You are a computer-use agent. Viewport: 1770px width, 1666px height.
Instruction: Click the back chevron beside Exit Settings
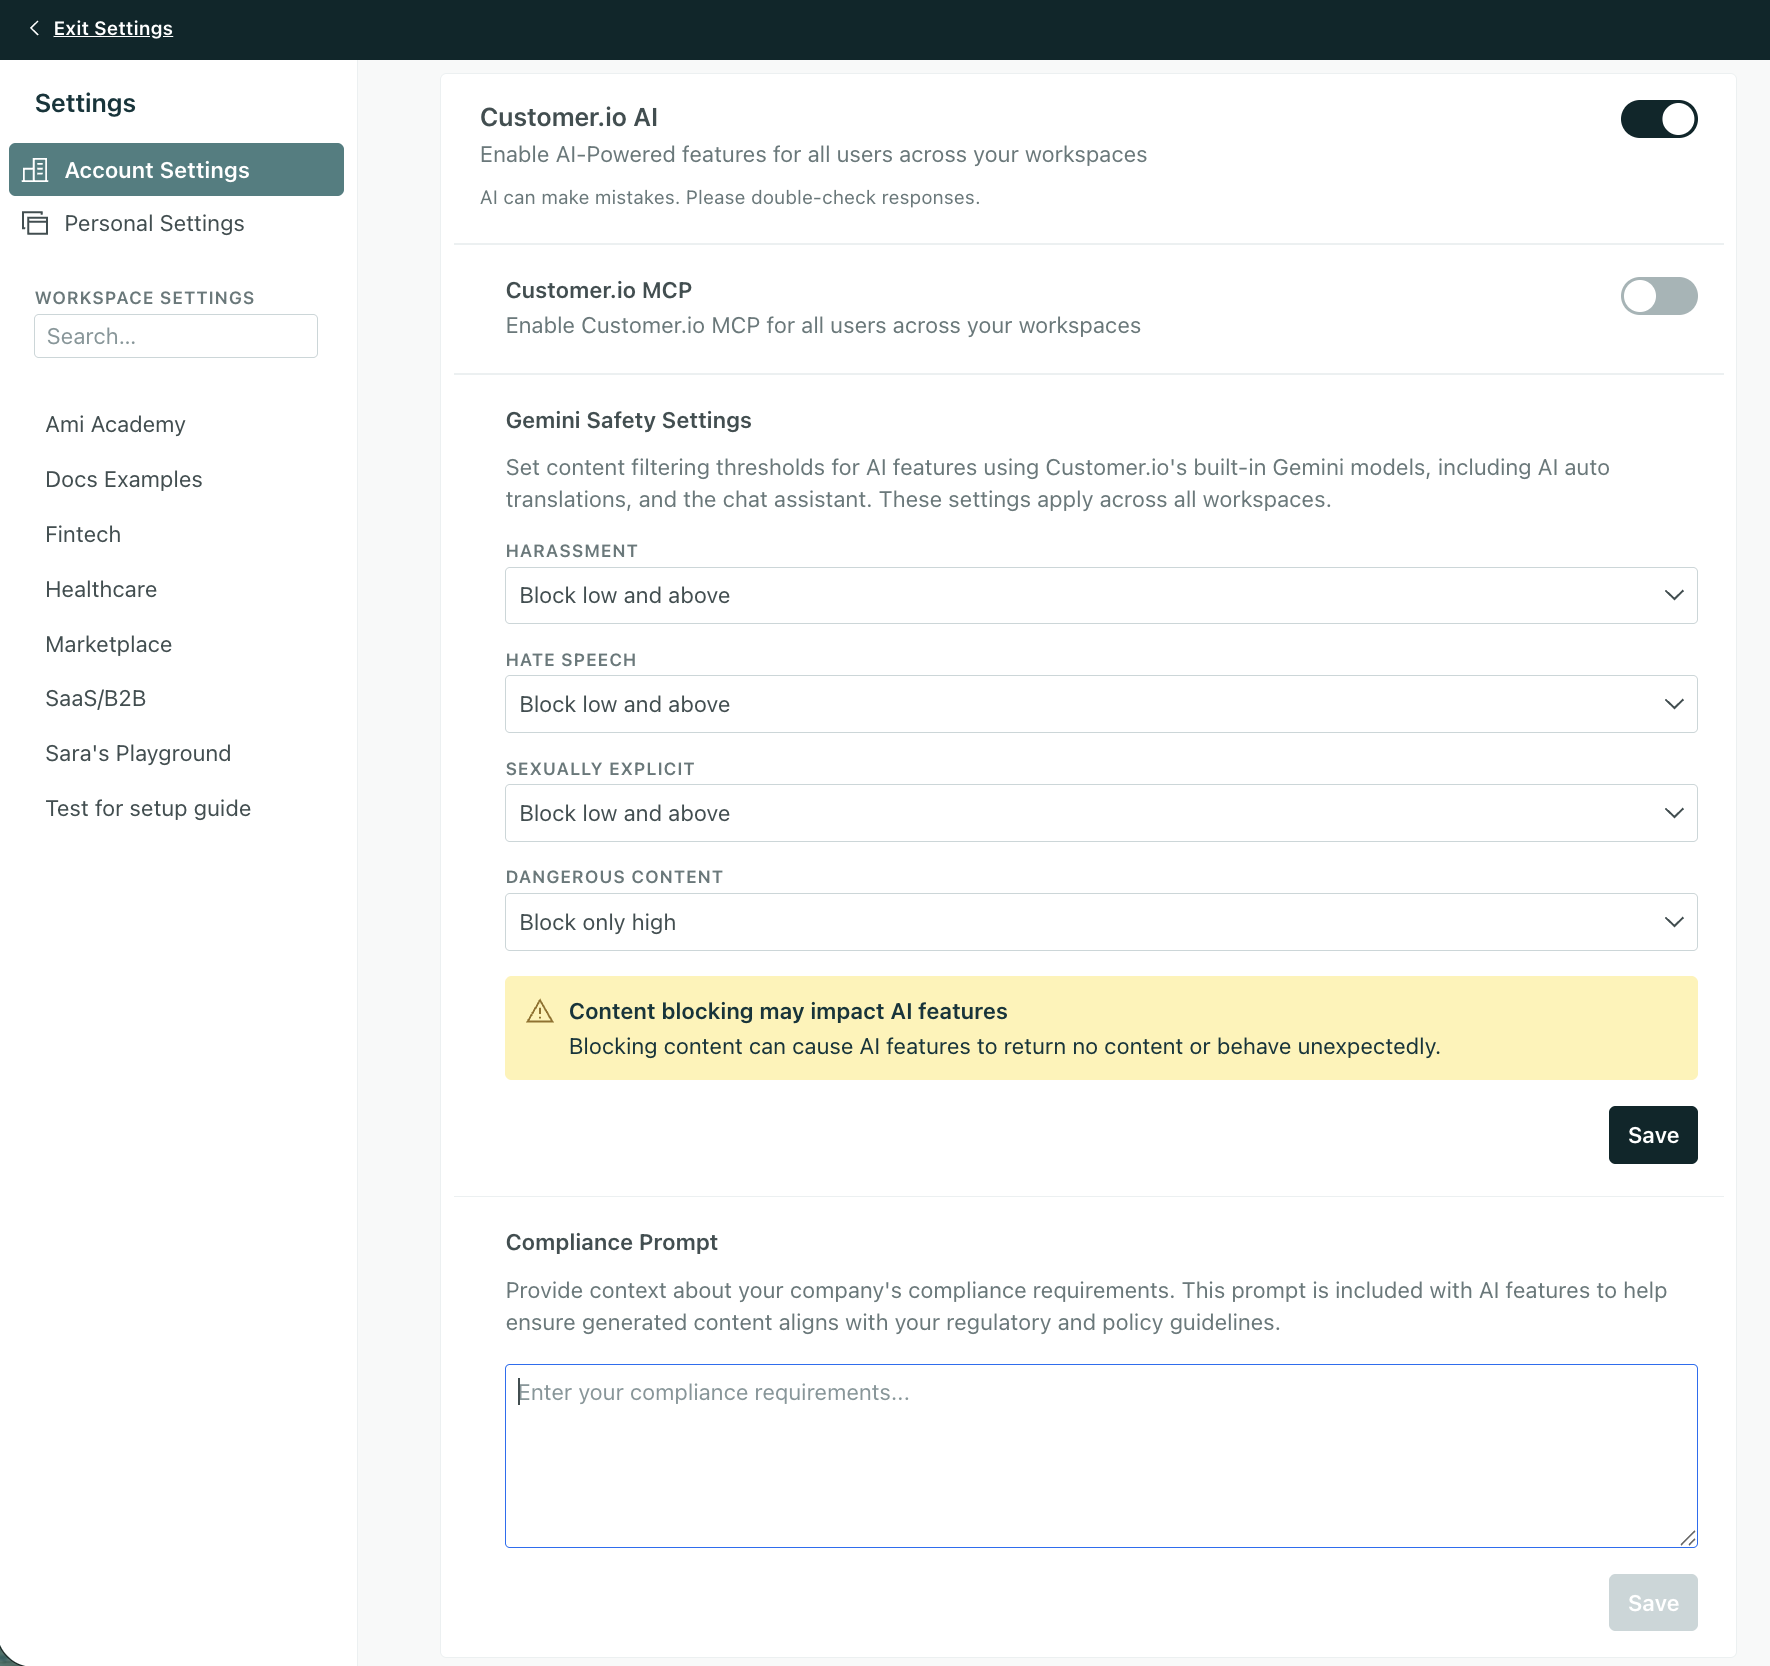point(35,28)
